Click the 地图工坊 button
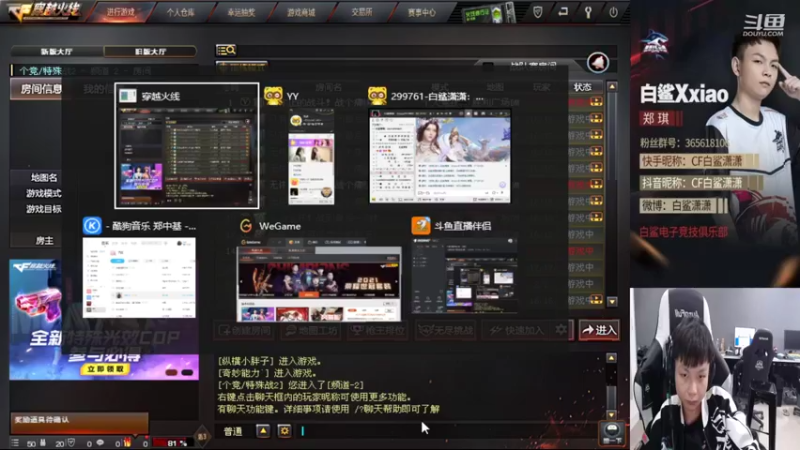Image resolution: width=800 pixels, height=450 pixels. 311,331
